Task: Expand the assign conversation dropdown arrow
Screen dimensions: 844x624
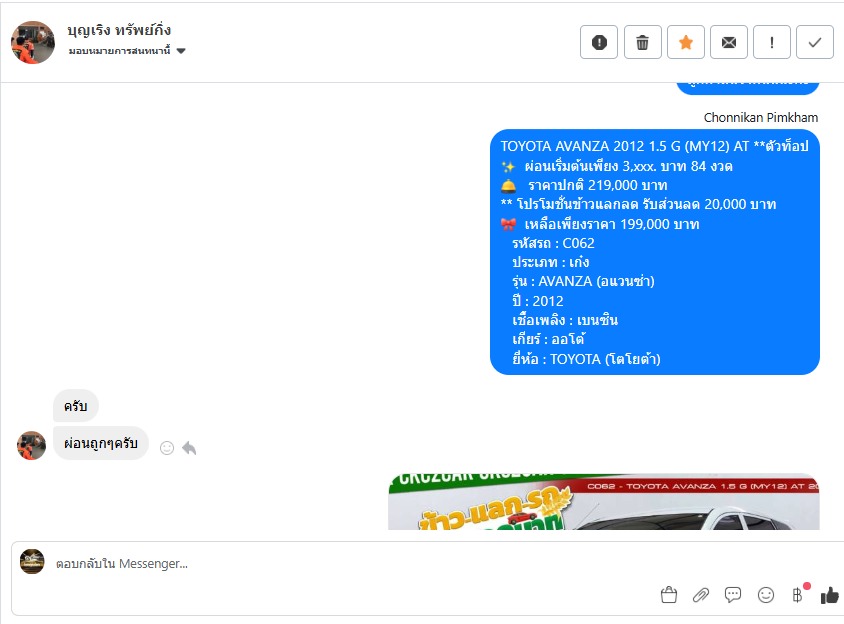Action: tap(181, 51)
